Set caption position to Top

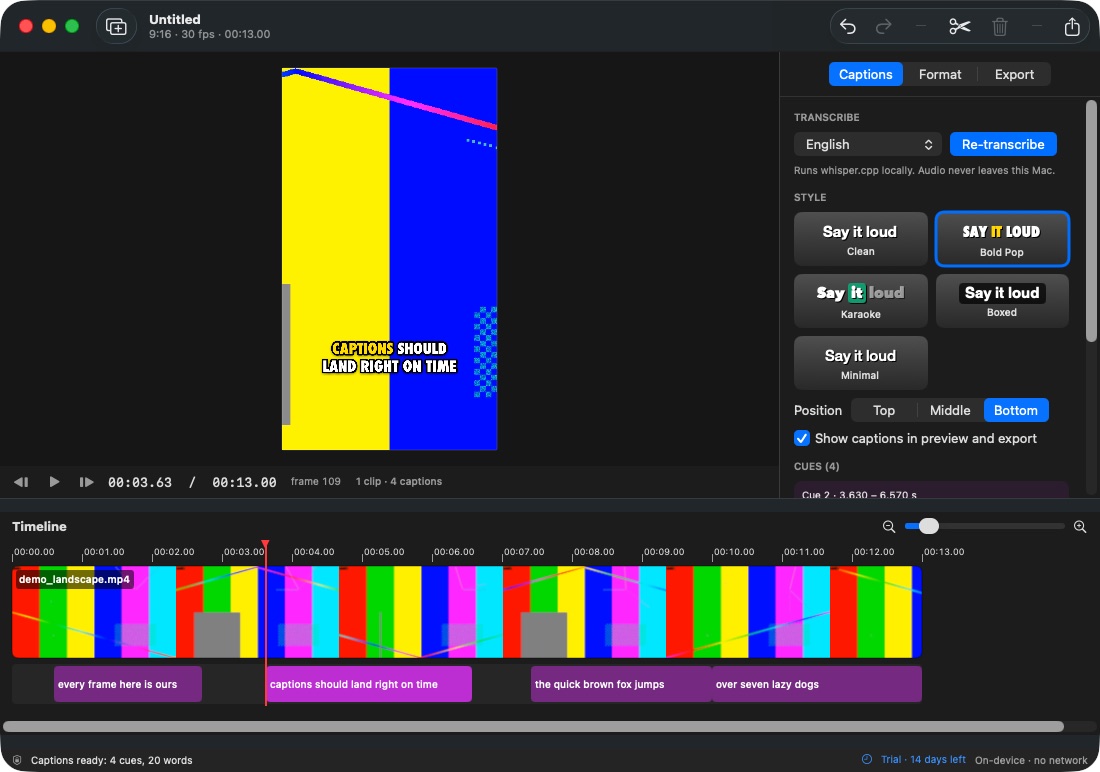[x=883, y=411]
